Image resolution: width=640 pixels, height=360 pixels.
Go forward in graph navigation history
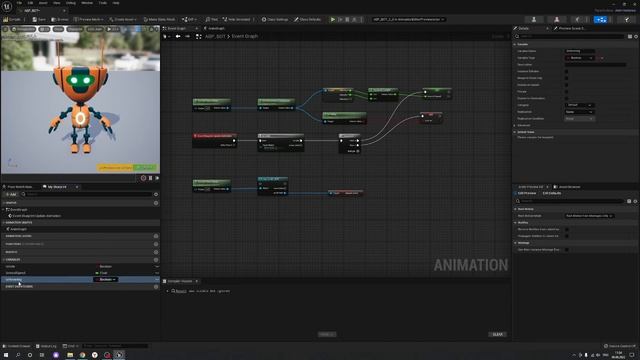coord(187,36)
